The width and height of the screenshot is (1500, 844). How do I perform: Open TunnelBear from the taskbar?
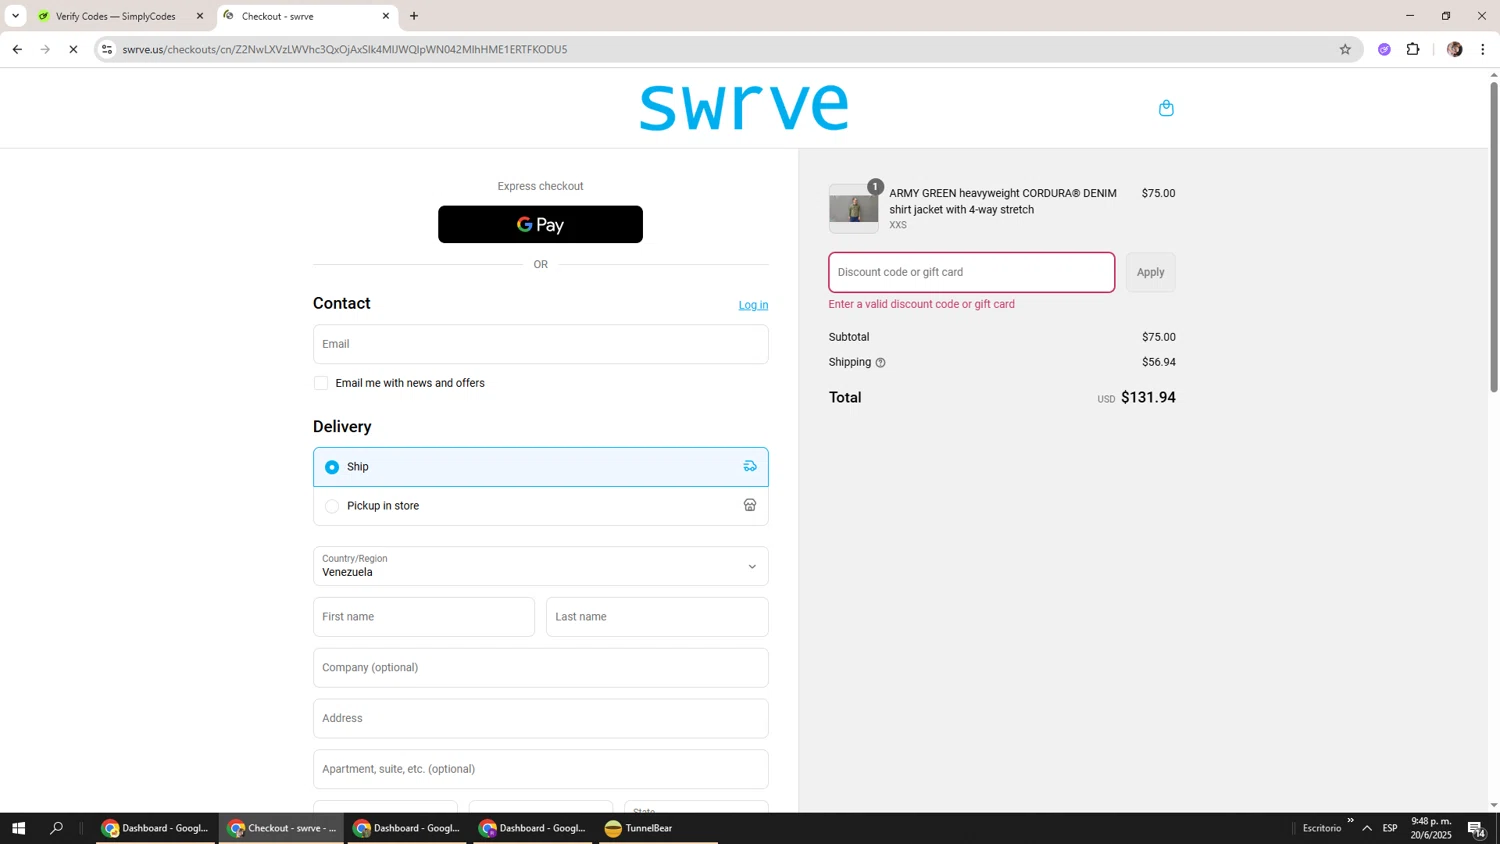659,828
